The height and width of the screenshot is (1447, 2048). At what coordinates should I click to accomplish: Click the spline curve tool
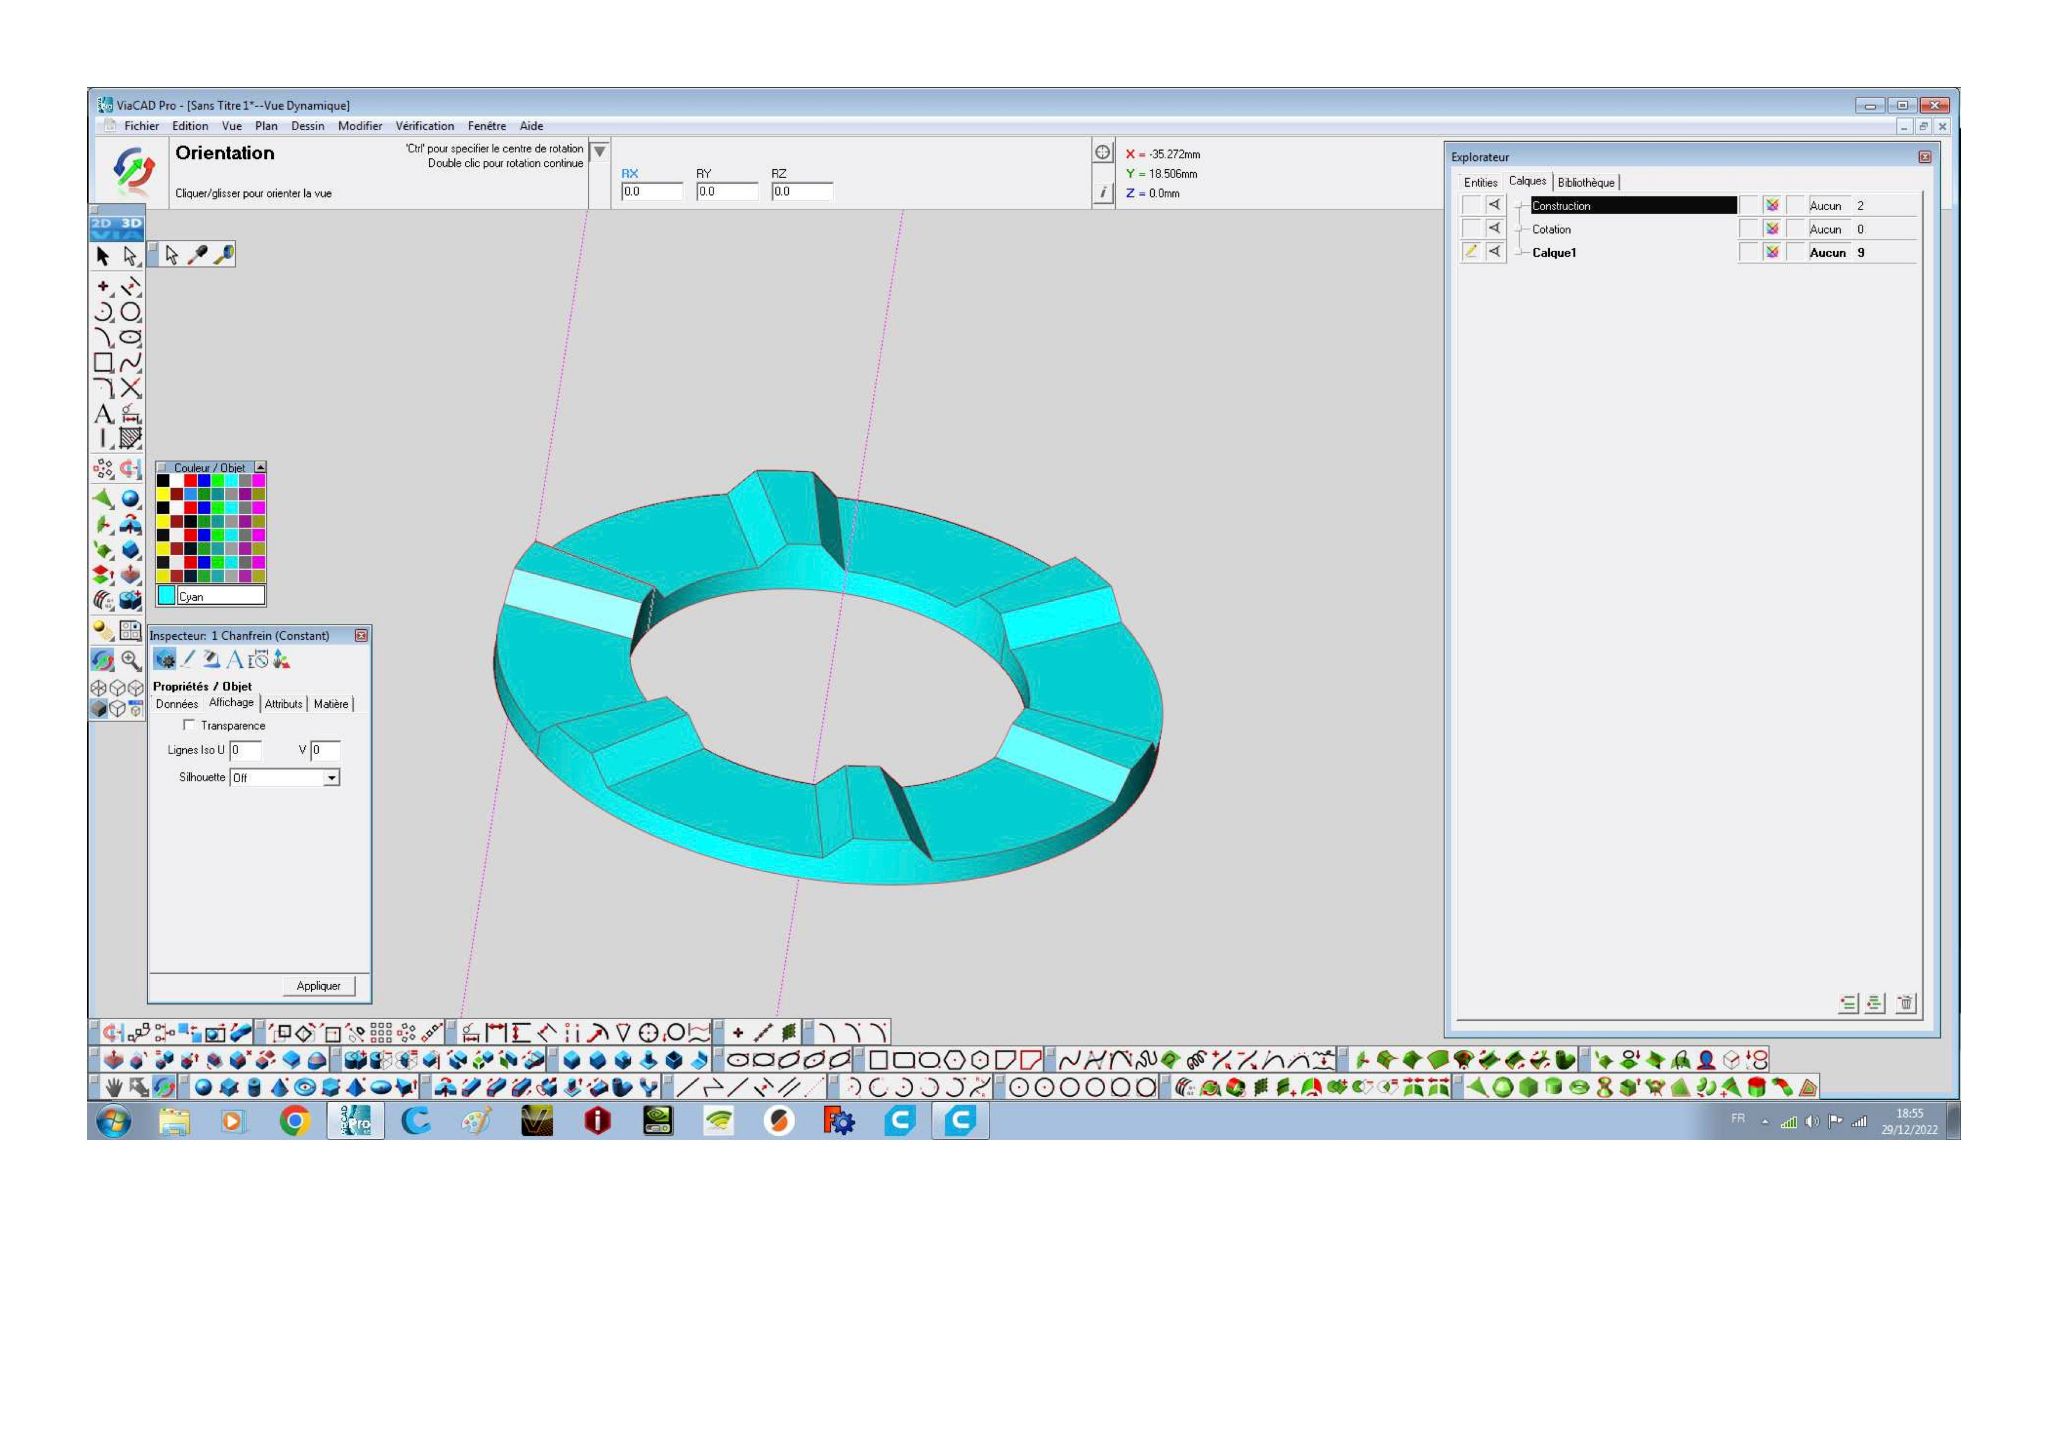click(131, 363)
